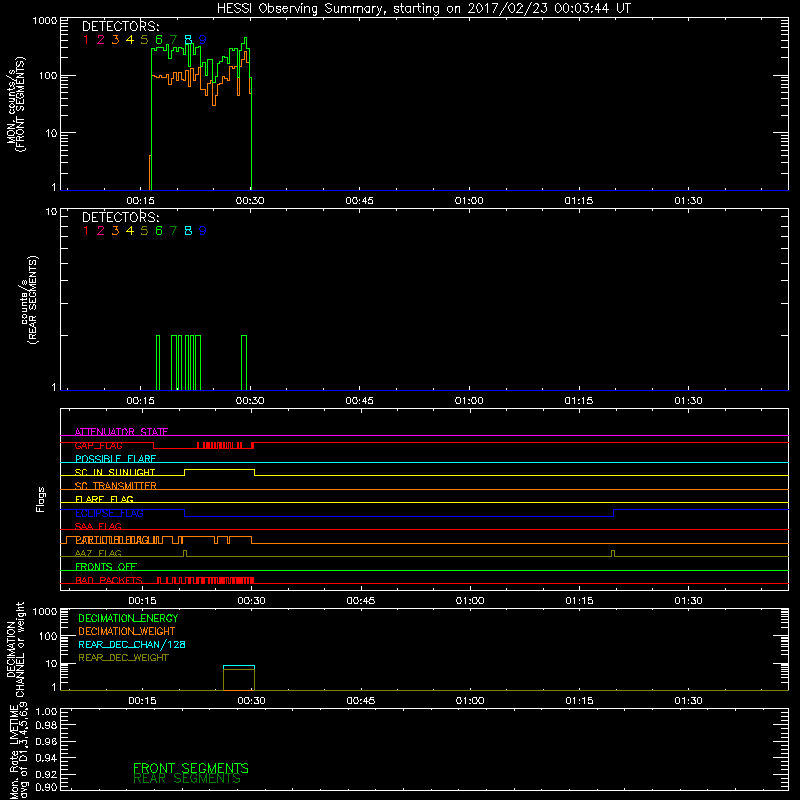The image size is (800, 800).
Task: Click the BAD_PACKETS flag label
Action: click(x=109, y=580)
